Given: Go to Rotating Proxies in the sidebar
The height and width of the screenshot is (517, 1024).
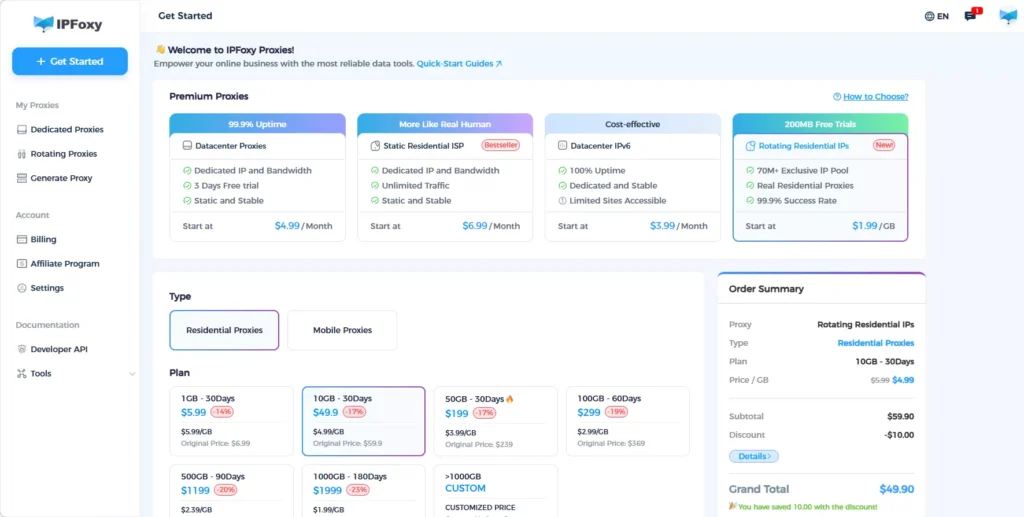Looking at the screenshot, I should point(63,154).
